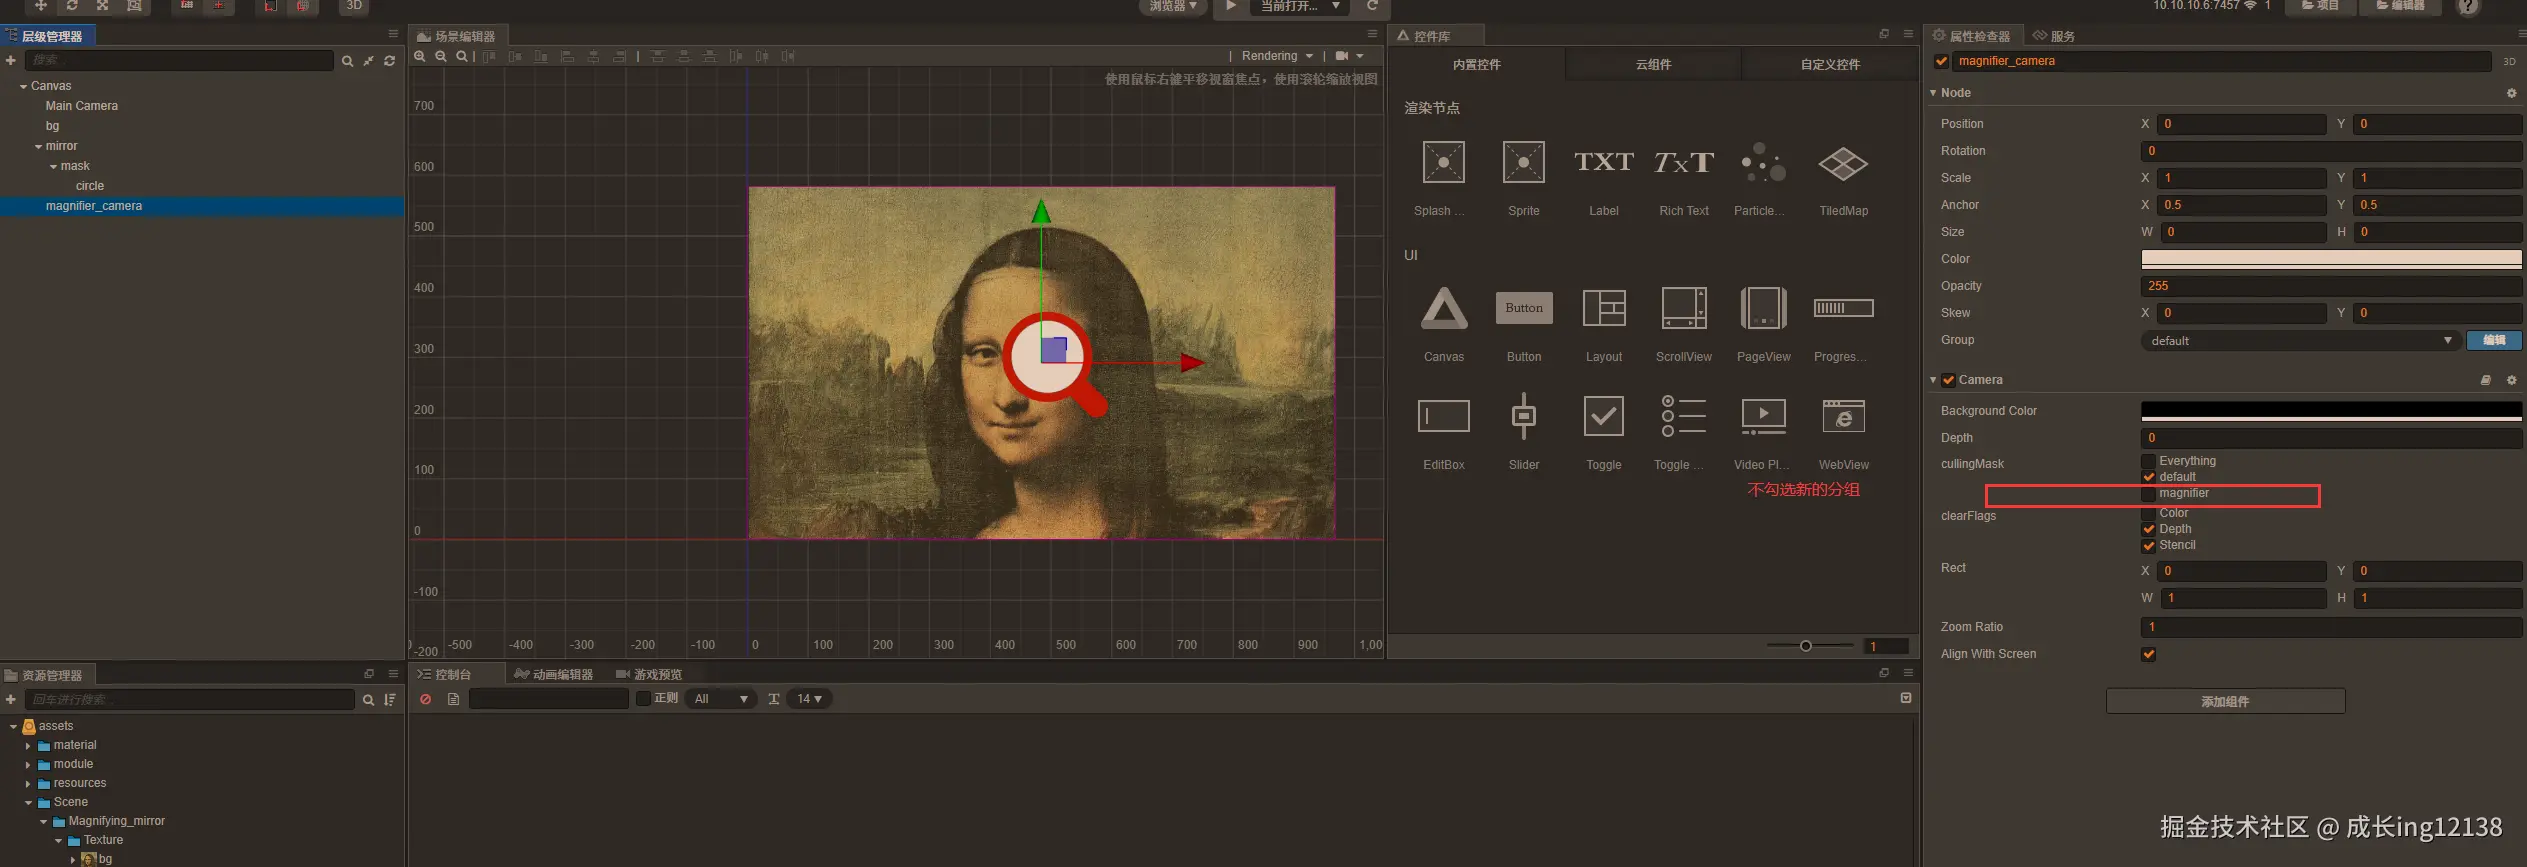Choose the ProgressBar UI widget
Viewport: 2527px width, 867px height.
(1843, 308)
